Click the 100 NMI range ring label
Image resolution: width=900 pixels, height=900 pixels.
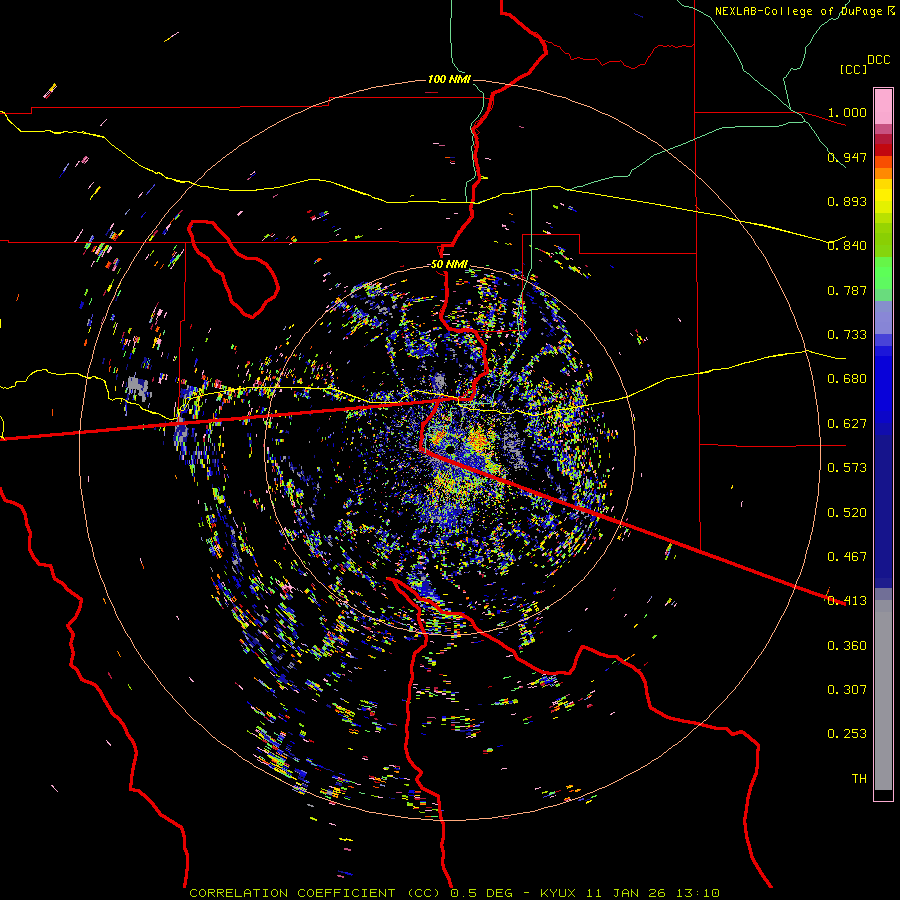449,79
